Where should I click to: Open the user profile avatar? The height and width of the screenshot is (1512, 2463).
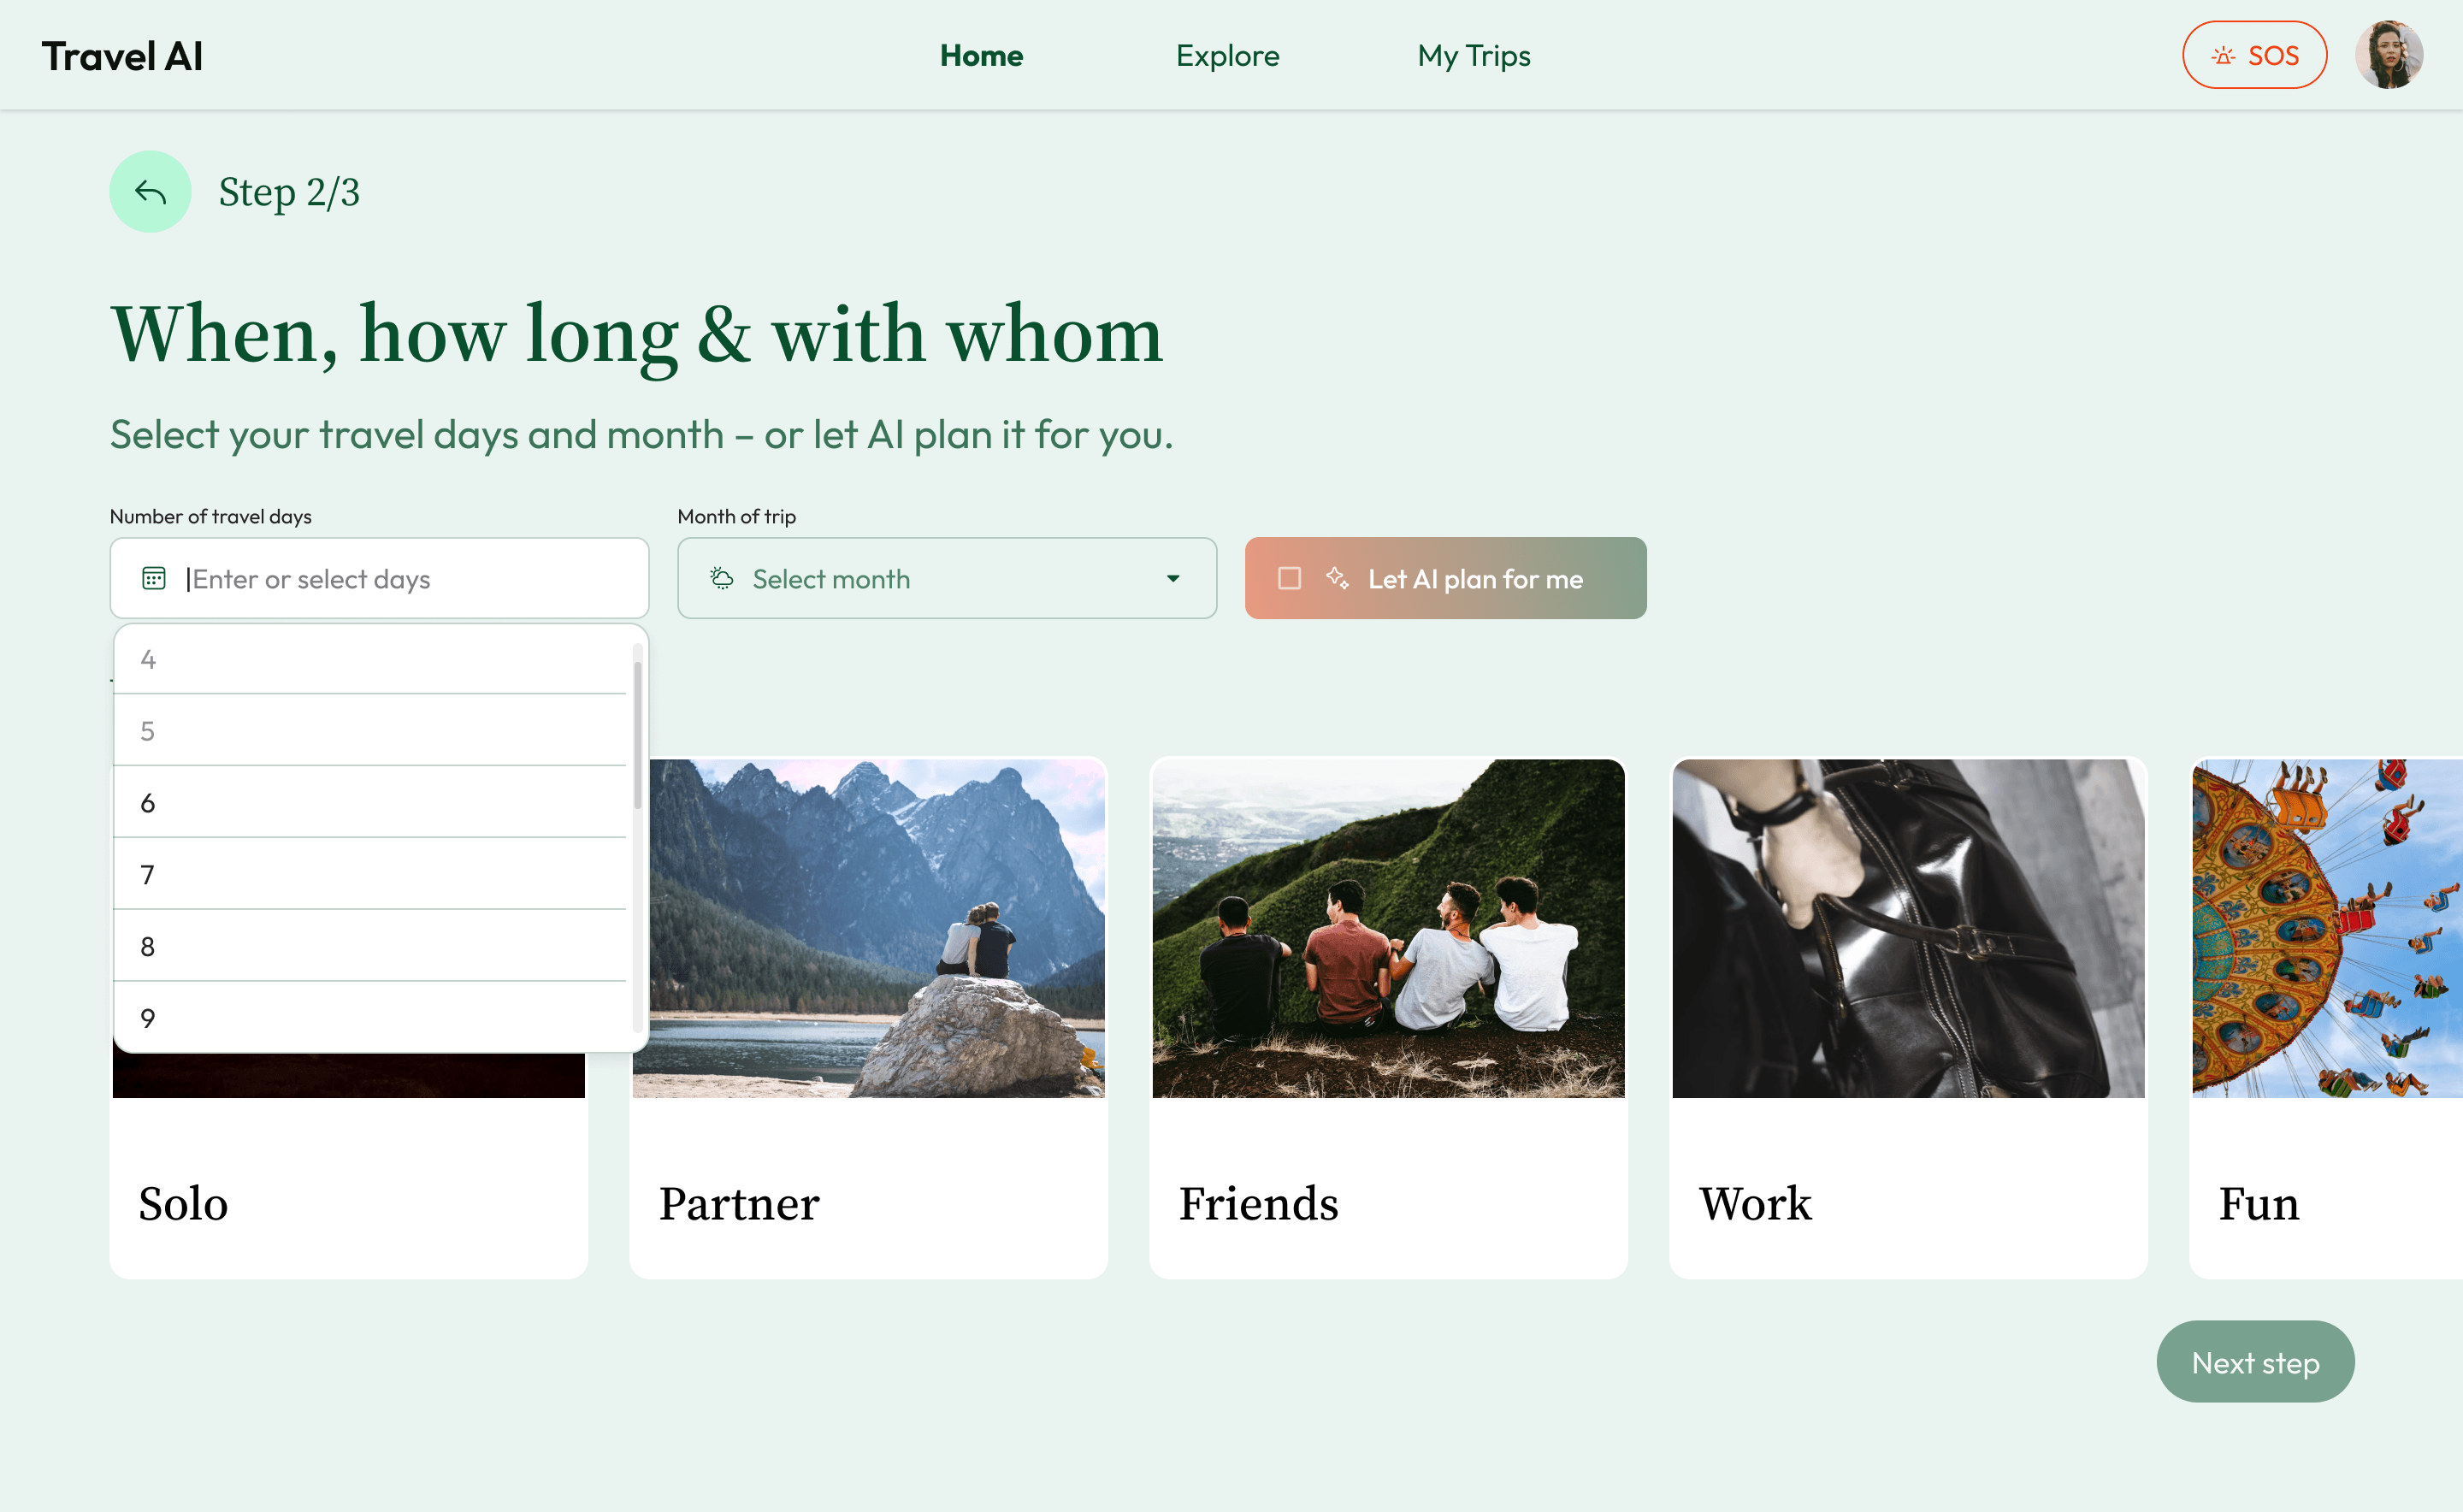tap(2389, 55)
